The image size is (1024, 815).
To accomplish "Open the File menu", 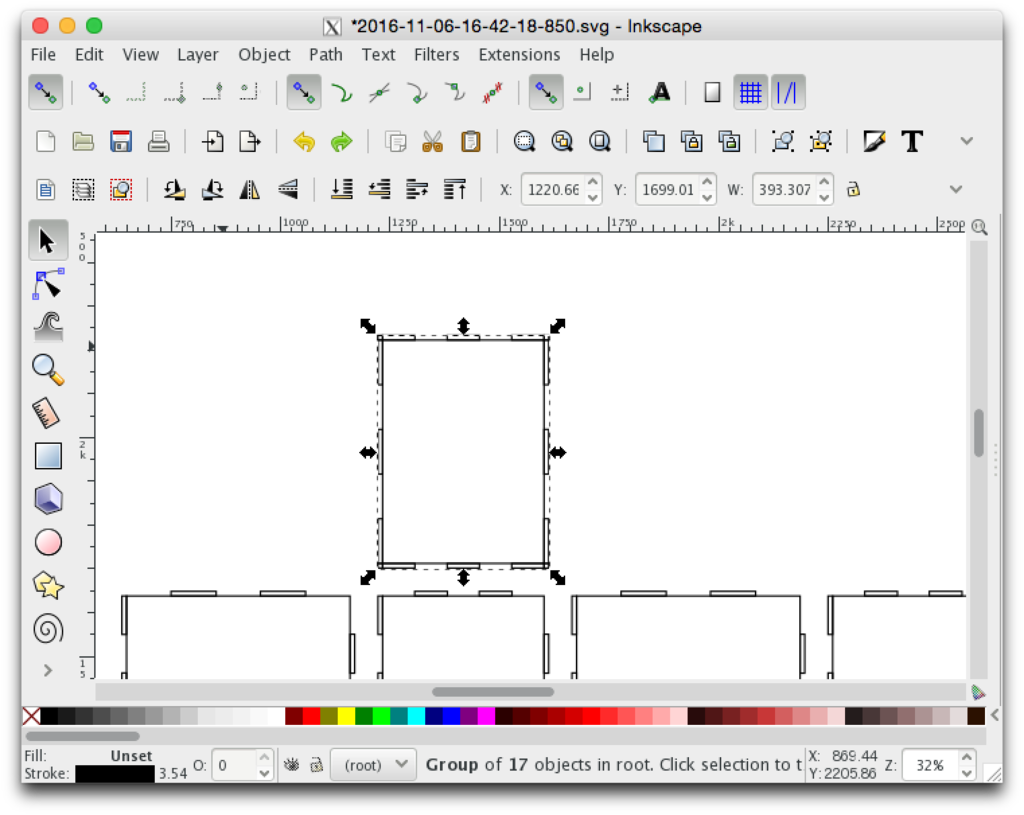I will tap(43, 54).
